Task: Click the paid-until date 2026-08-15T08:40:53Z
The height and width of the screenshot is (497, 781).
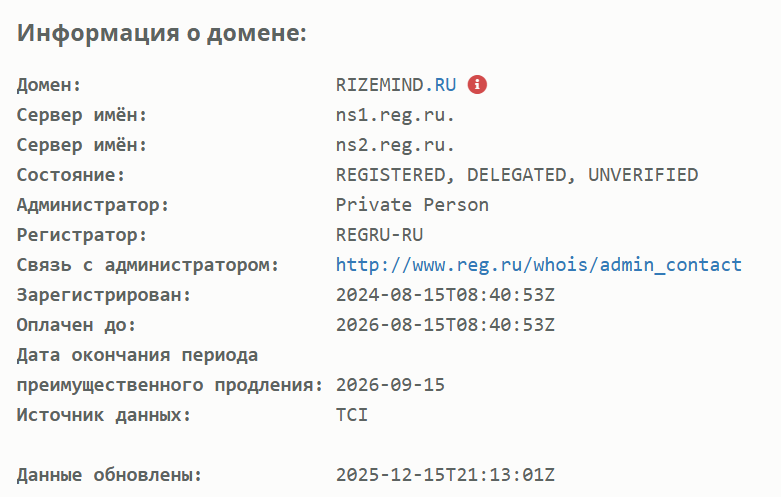Action: click(x=445, y=325)
